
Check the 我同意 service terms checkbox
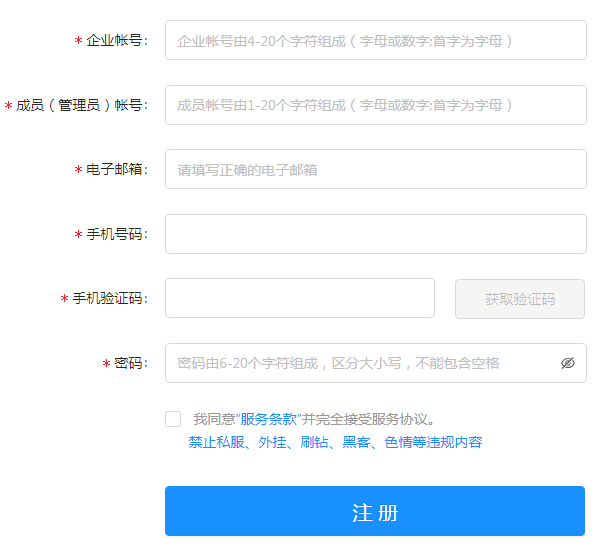point(173,419)
